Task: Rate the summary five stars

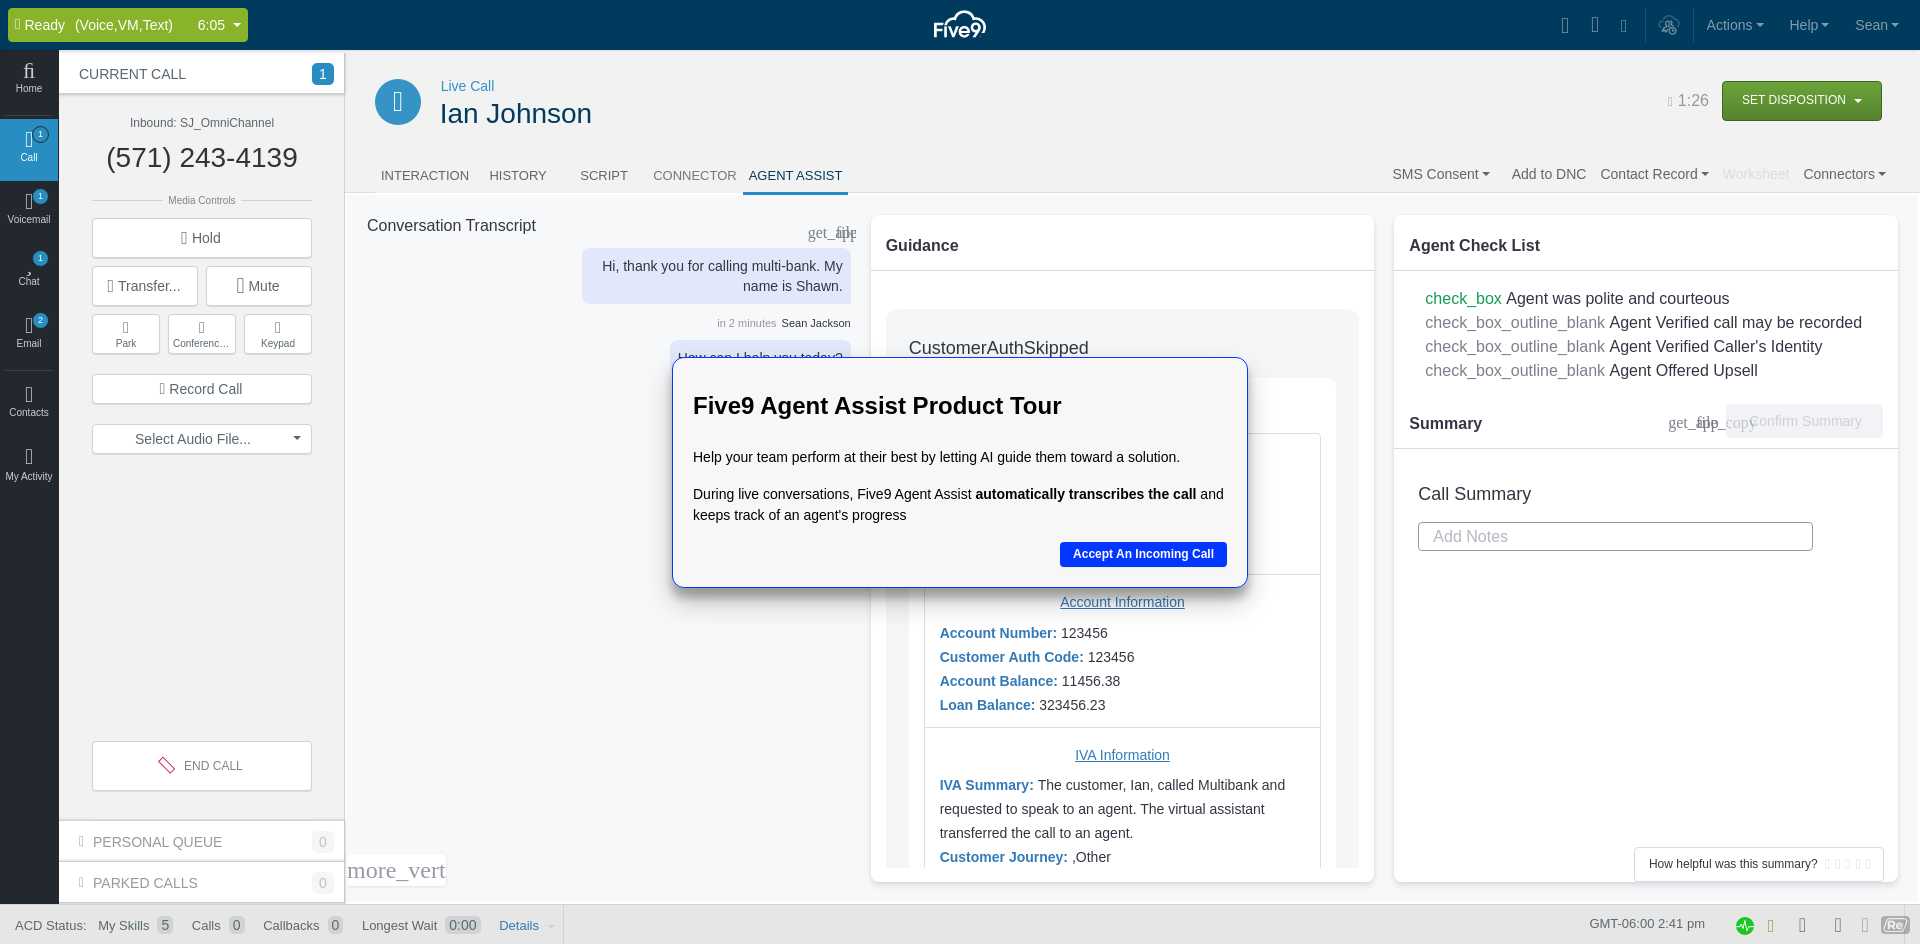Action: tap(1868, 865)
